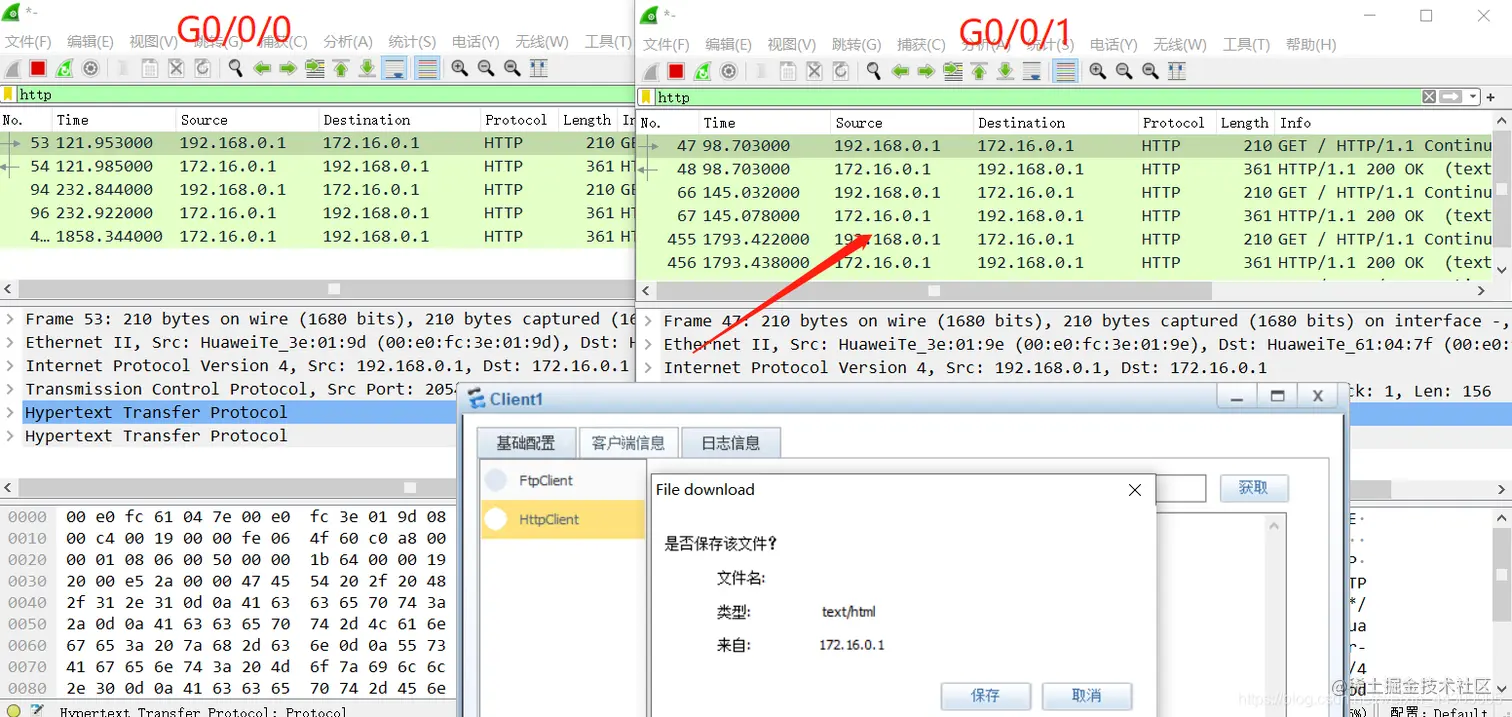Apply display filter arrow in G0/0/1 window
The image size is (1512, 717).
point(1451,97)
